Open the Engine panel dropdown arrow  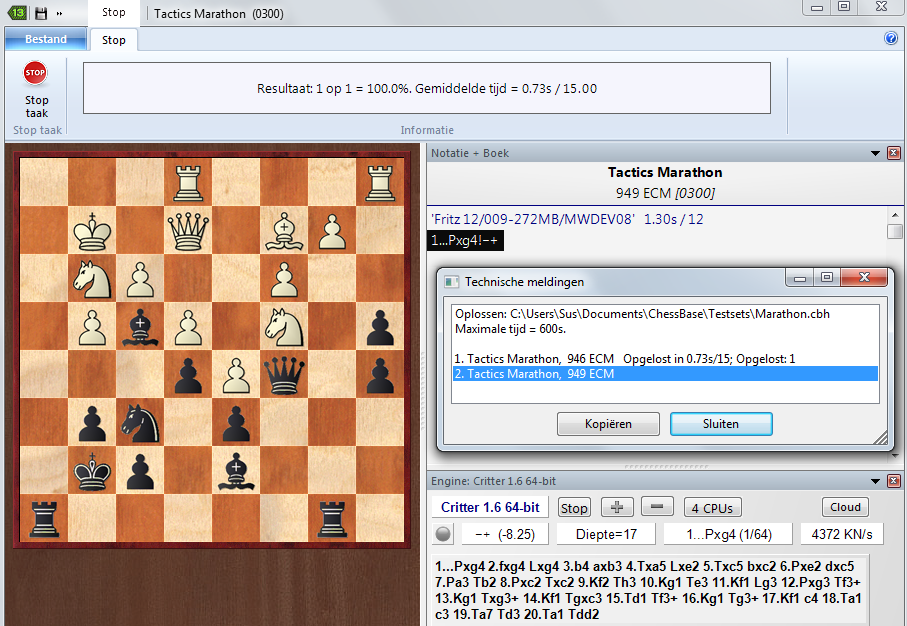point(876,481)
